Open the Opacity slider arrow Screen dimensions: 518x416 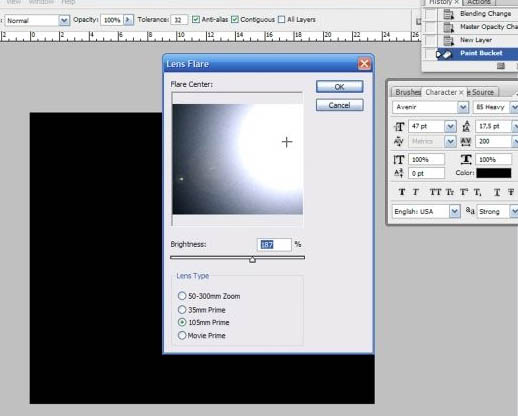128,20
